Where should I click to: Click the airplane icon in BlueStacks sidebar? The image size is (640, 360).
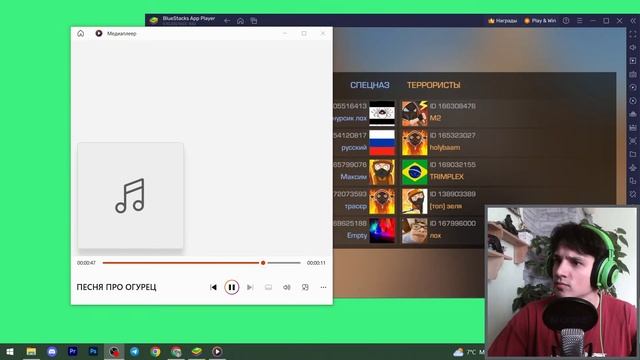tap(633, 168)
